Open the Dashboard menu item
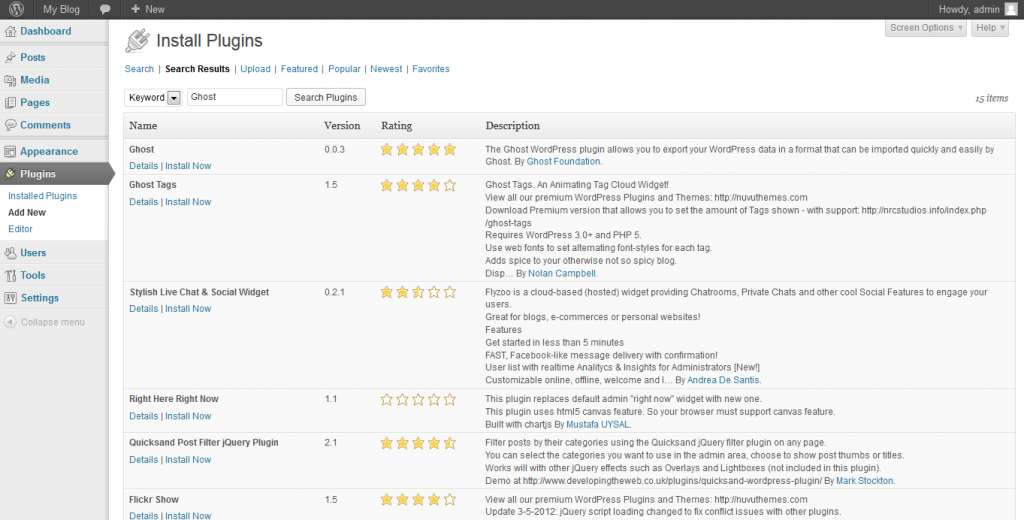Screen dimensions: 1024x520 pyautogui.click(x=45, y=32)
